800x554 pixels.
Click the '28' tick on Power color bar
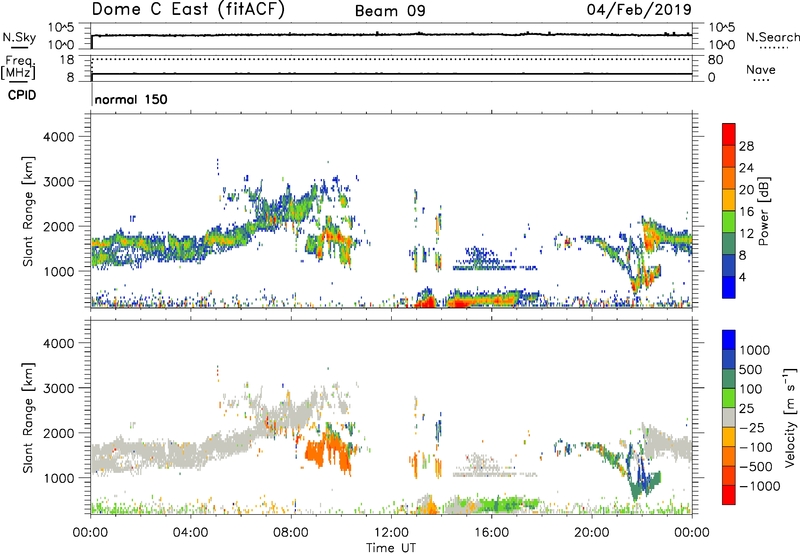[x=746, y=146]
